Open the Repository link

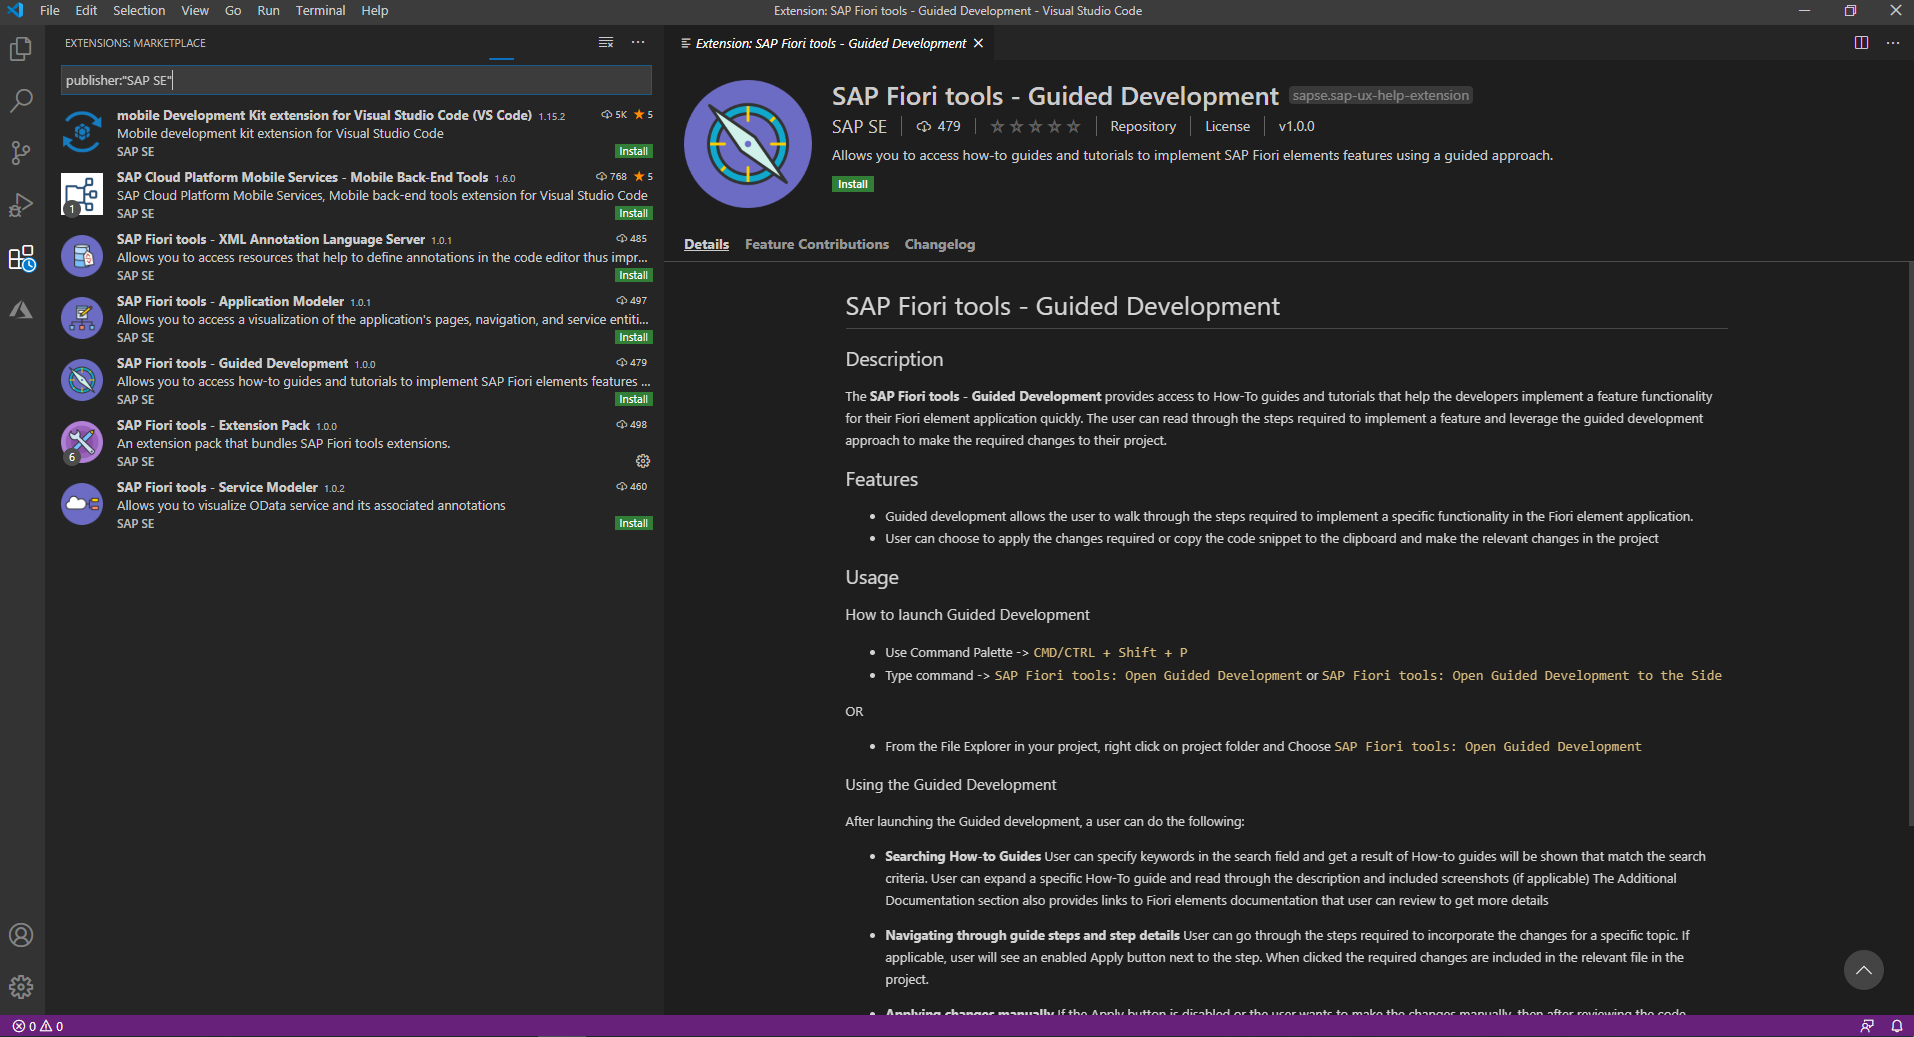point(1142,126)
